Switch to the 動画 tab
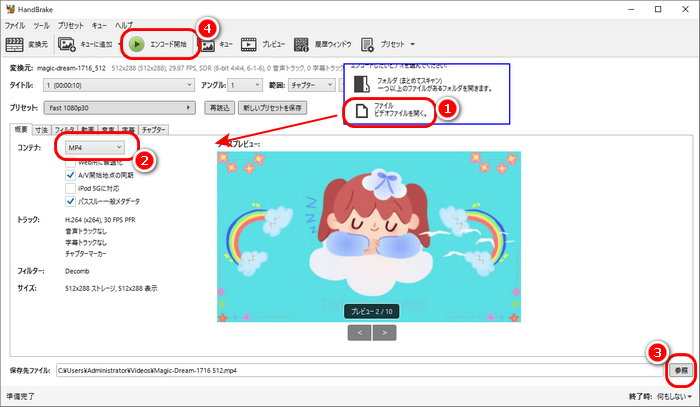This screenshot has height=407, width=700. (88, 130)
